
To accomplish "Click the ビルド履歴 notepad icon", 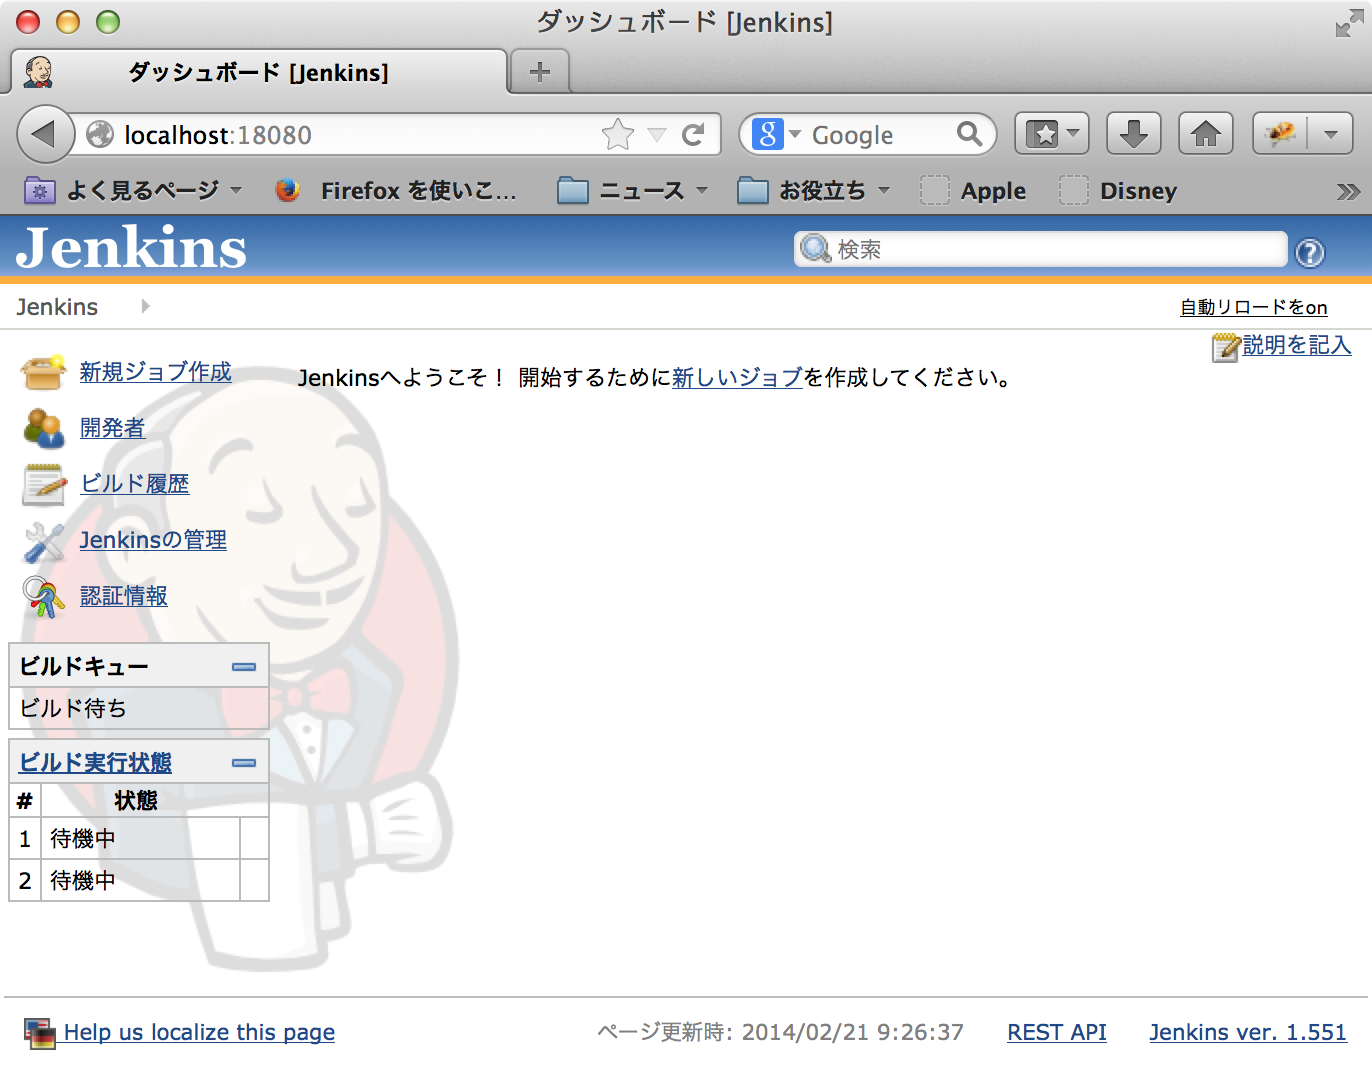I will [x=44, y=485].
